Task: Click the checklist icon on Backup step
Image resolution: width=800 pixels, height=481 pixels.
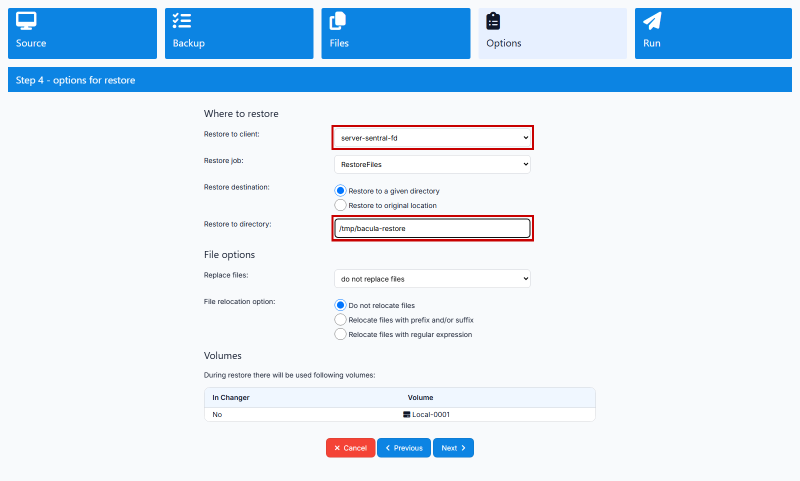Action: (x=182, y=21)
